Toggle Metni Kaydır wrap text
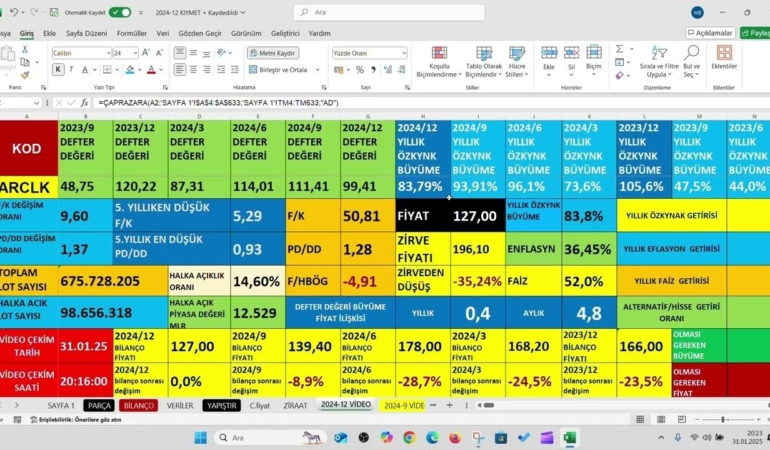Image resolution: width=770 pixels, height=450 pixels. click(273, 52)
